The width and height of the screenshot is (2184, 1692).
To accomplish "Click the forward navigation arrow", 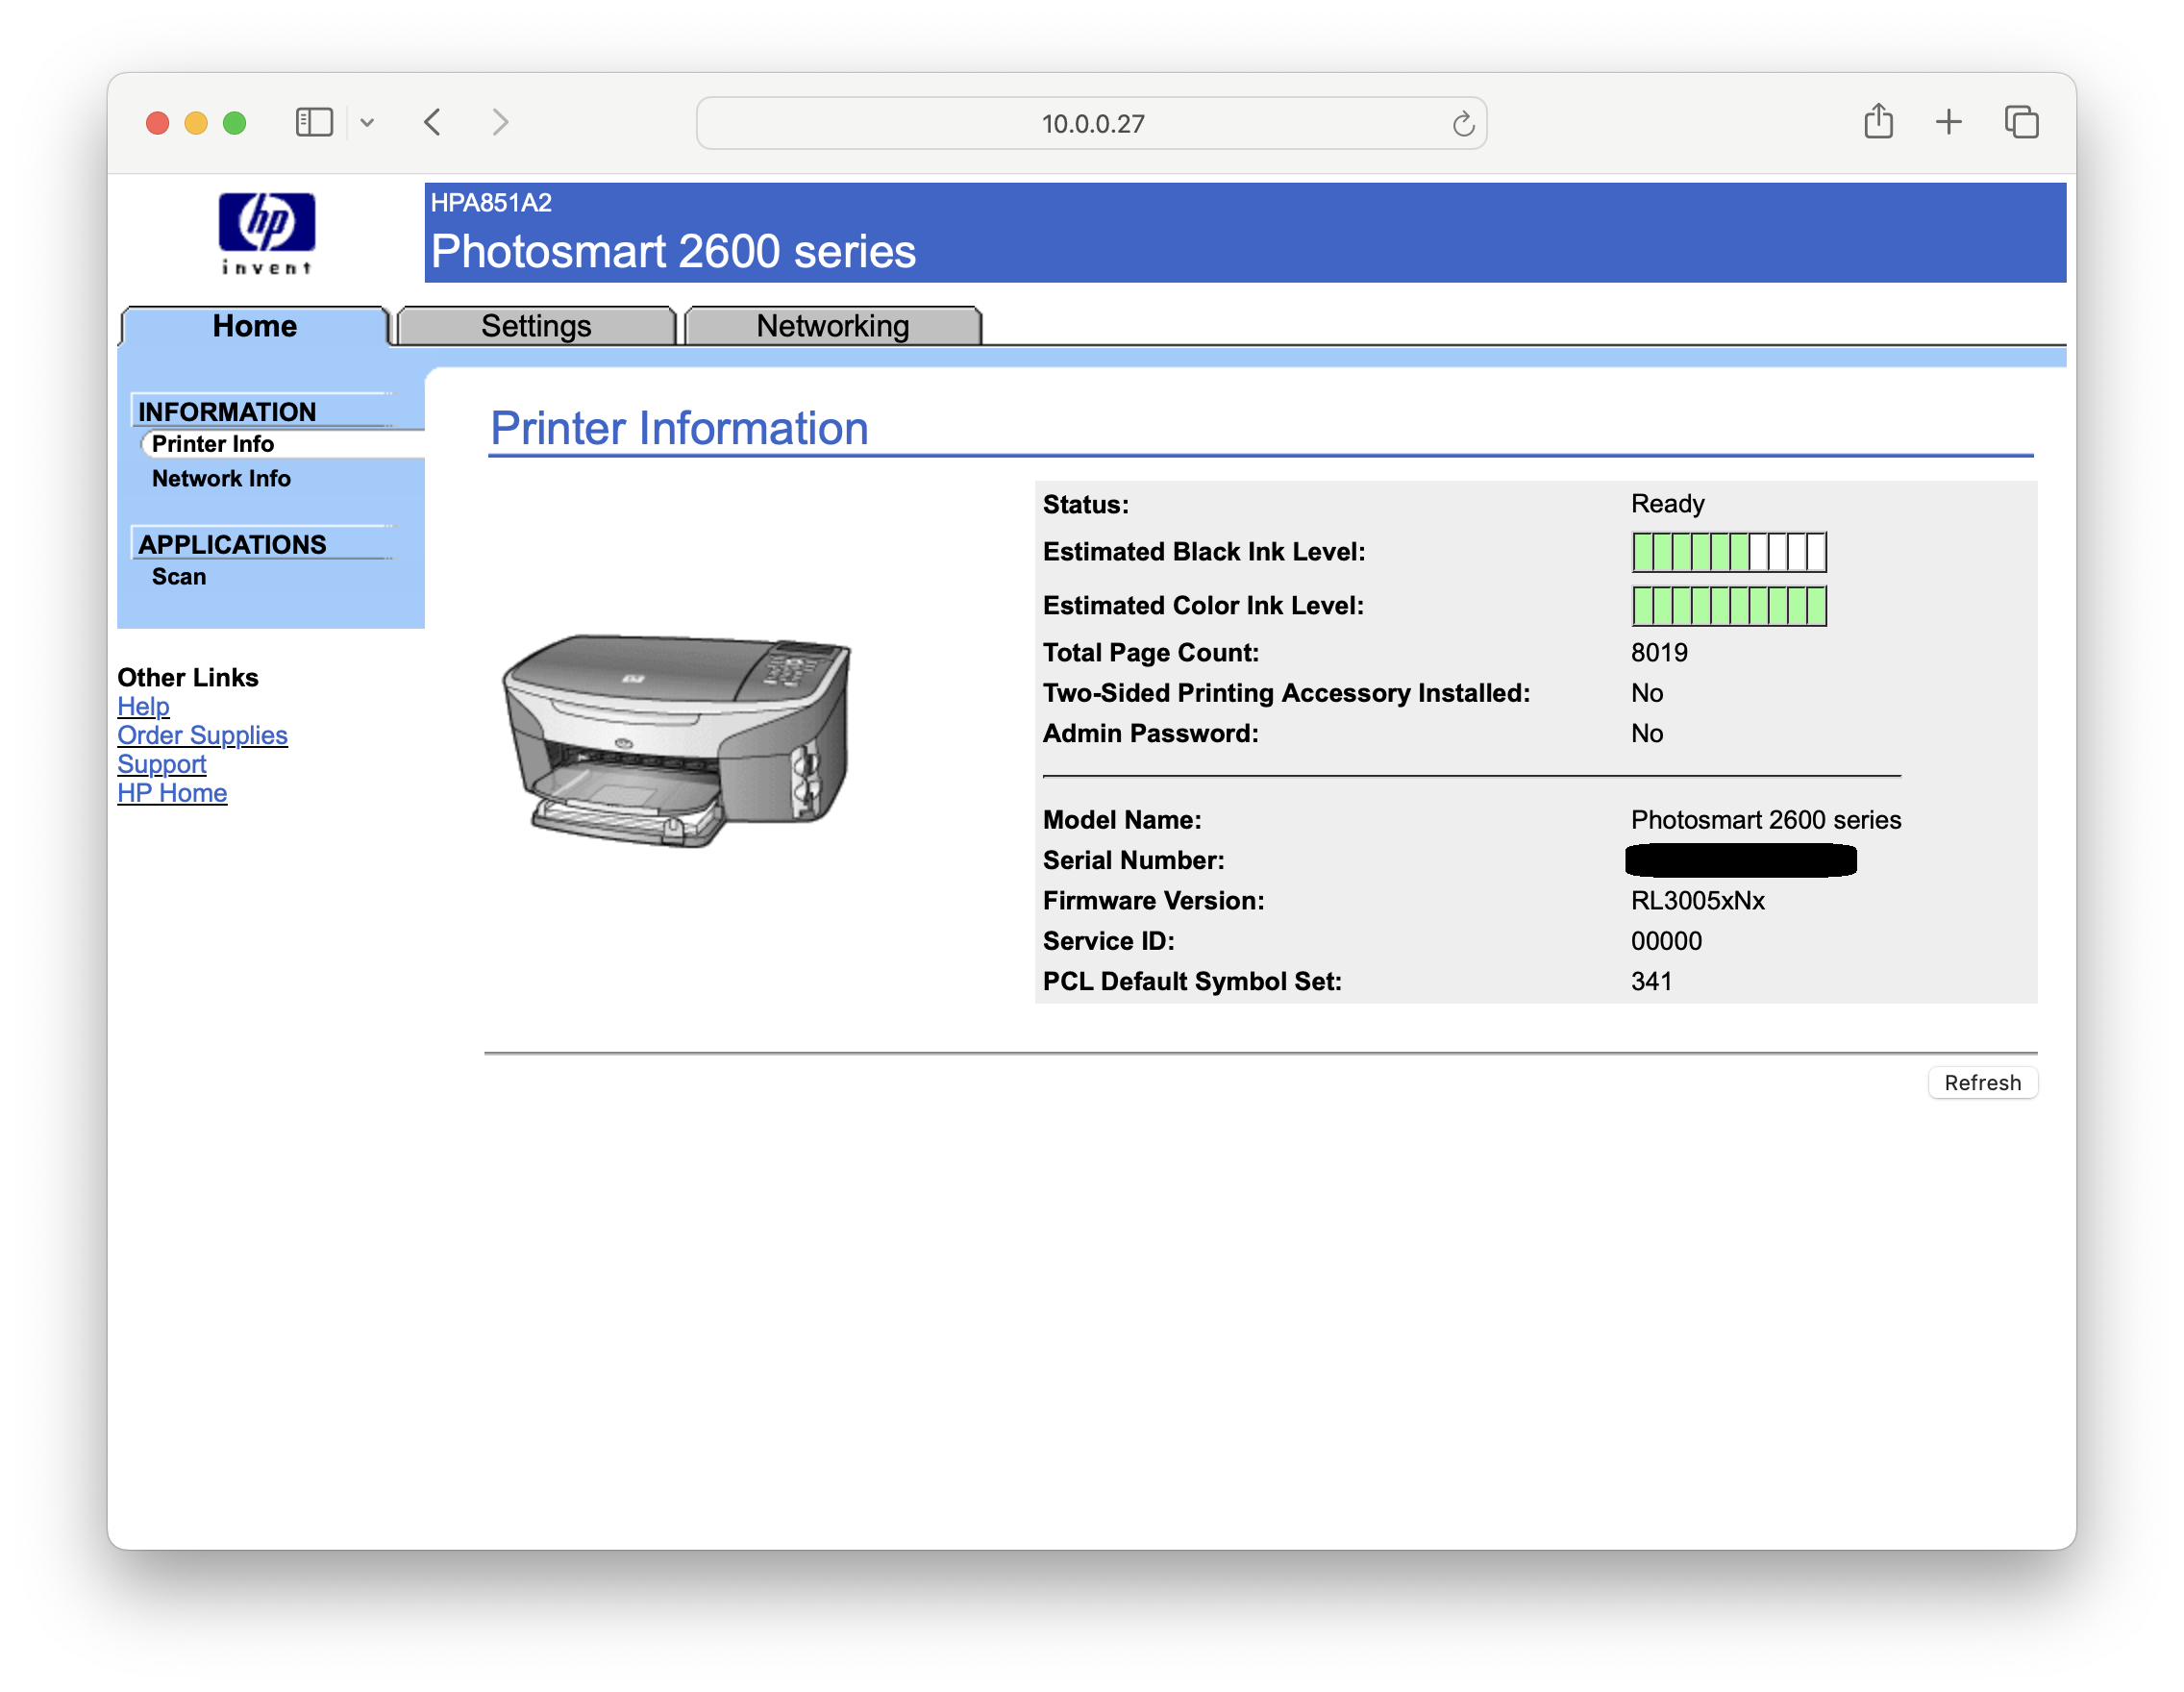I will point(500,123).
